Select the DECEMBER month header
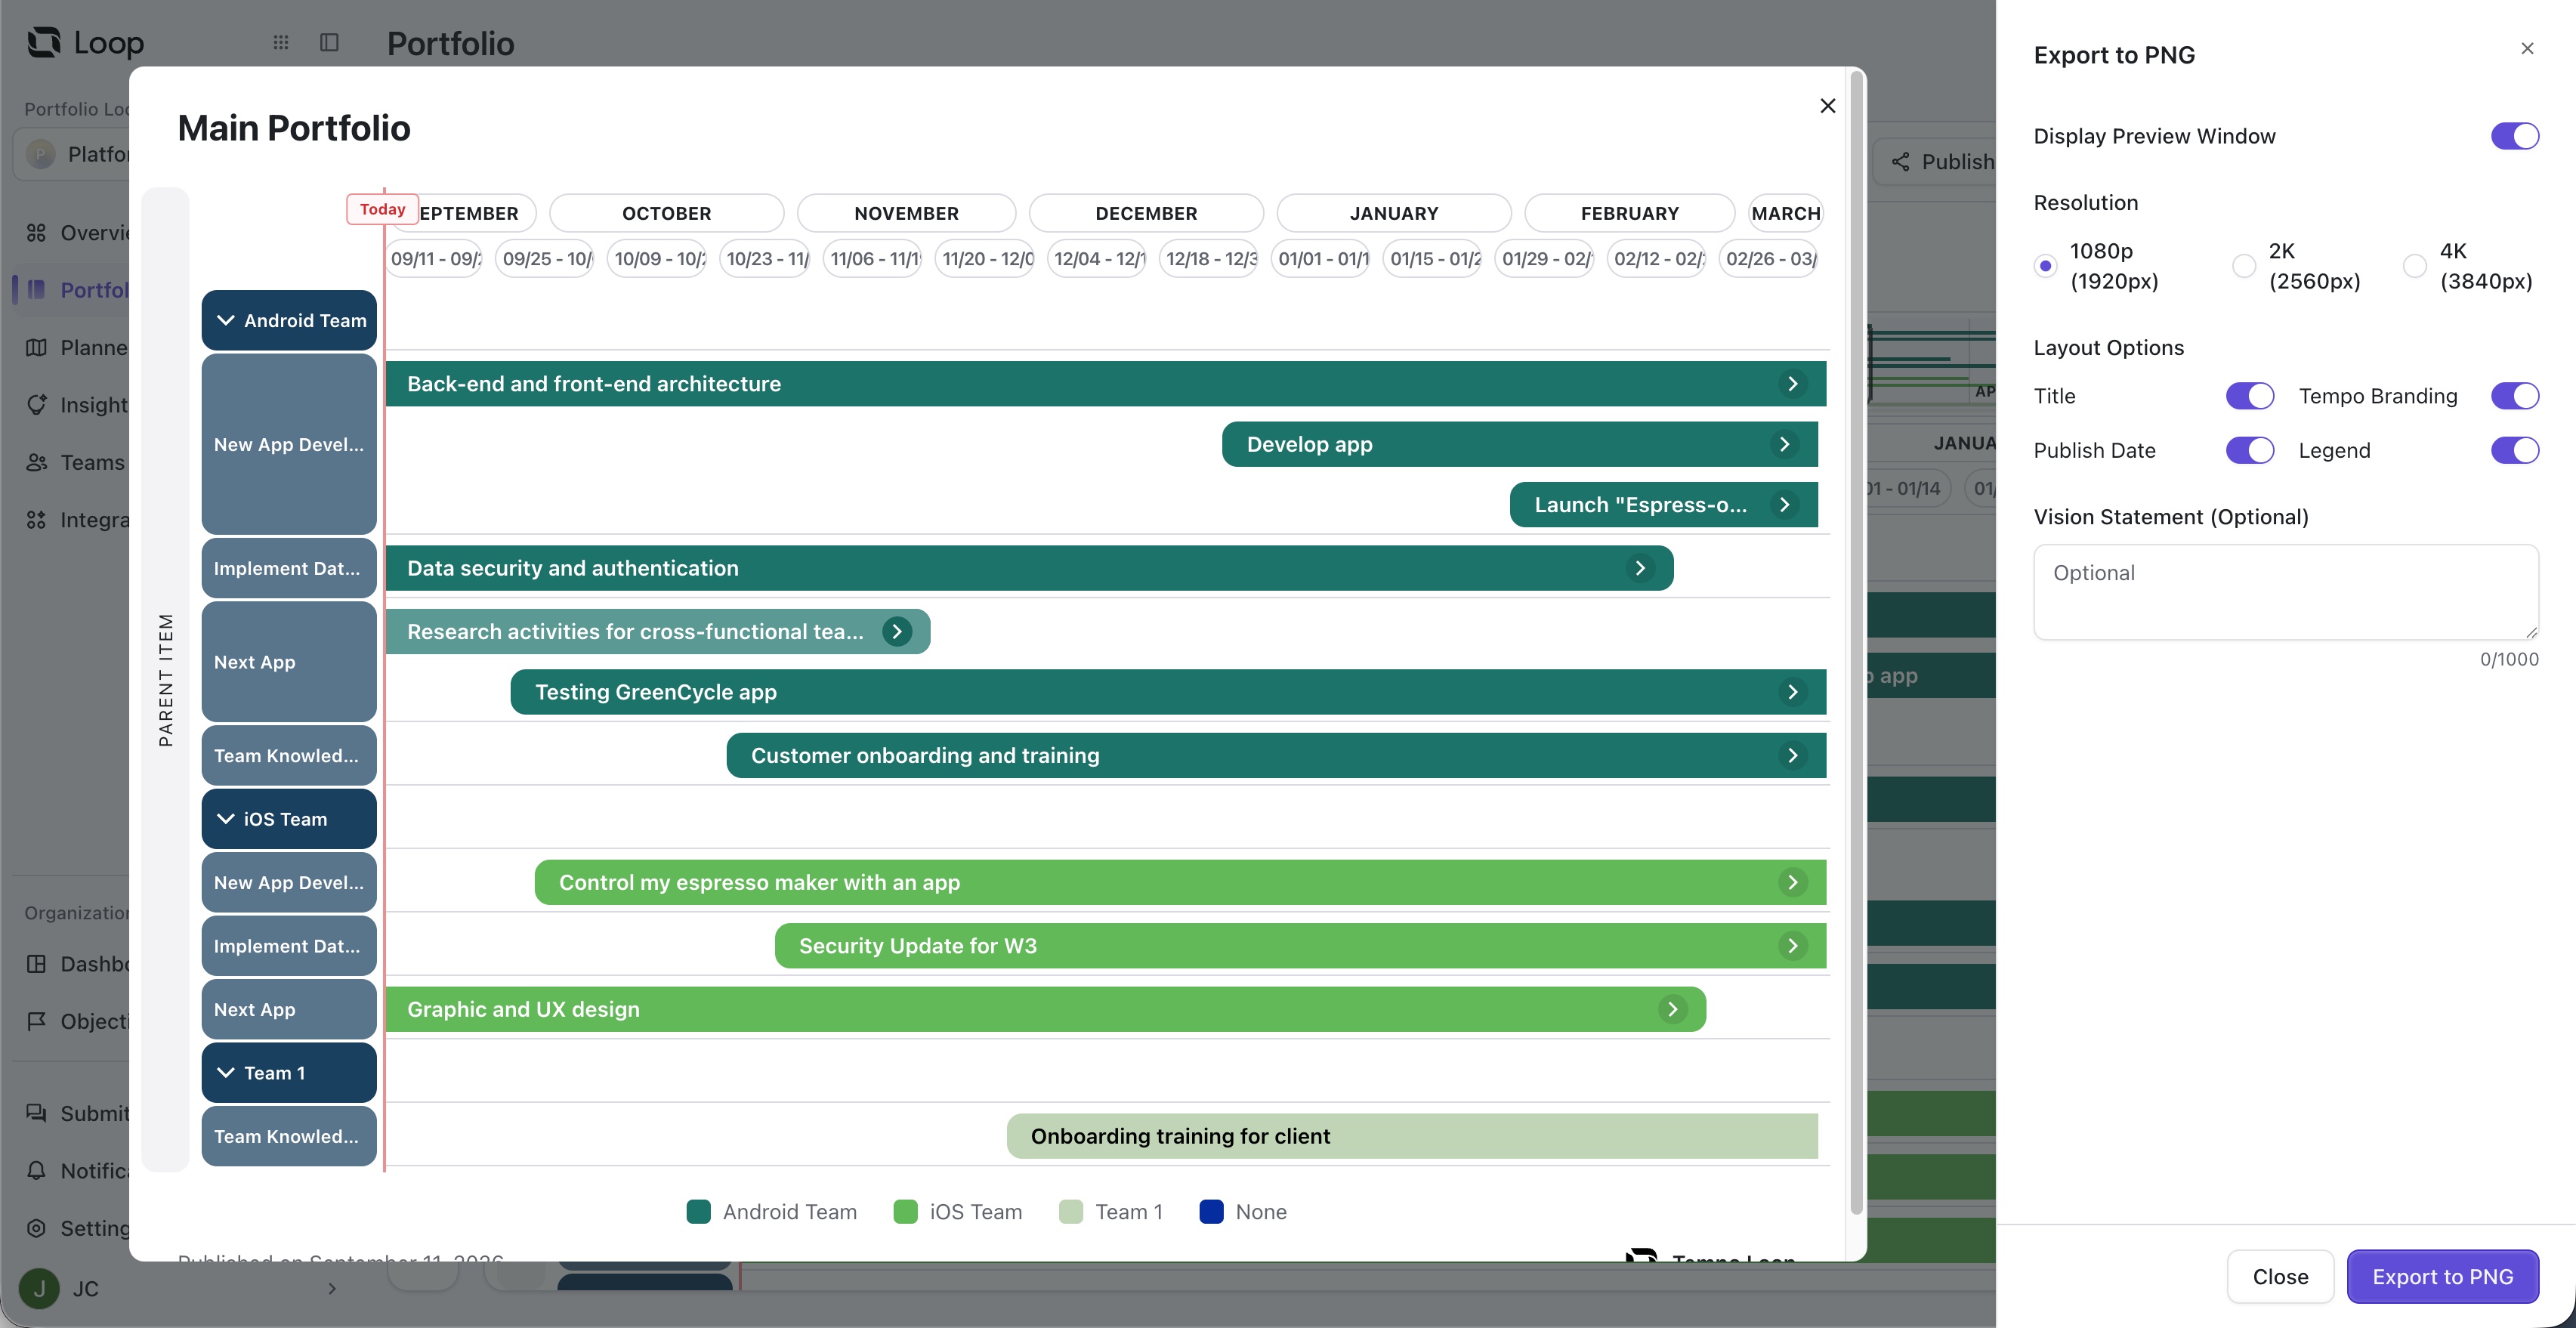Viewport: 2576px width, 1328px height. click(1146, 213)
